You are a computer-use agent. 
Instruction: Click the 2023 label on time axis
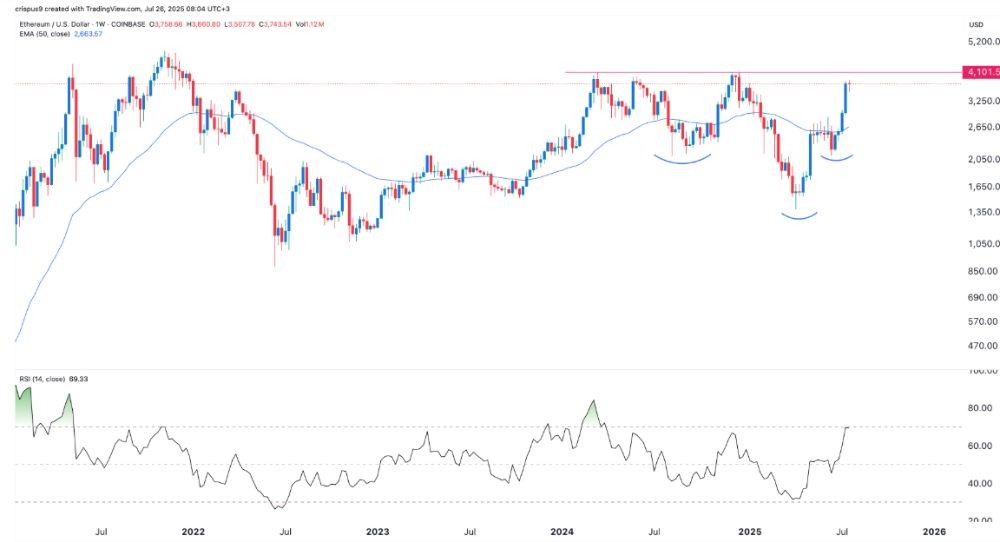378,530
